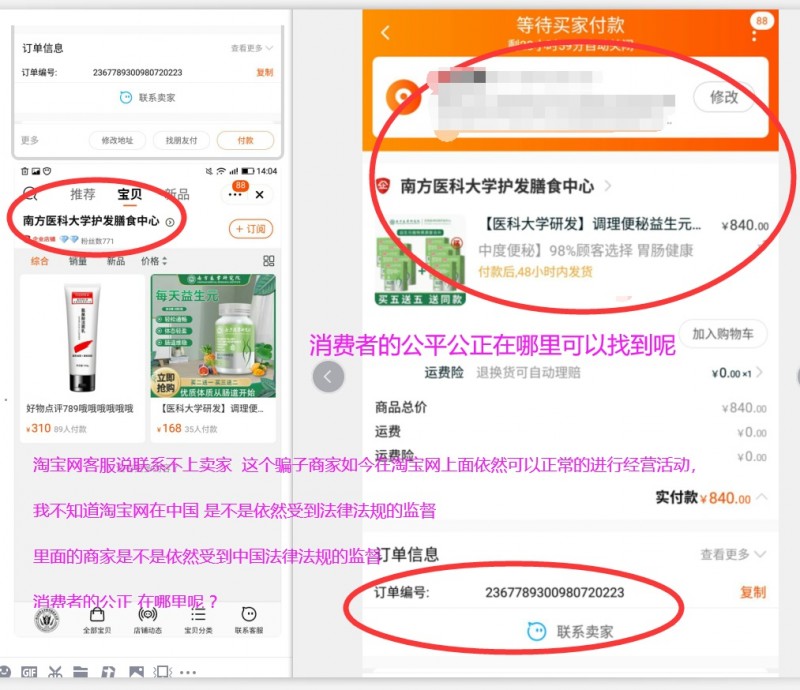Image resolution: width=800 pixels, height=690 pixels.
Task: Click the round previous-image arrow button
Action: click(328, 377)
